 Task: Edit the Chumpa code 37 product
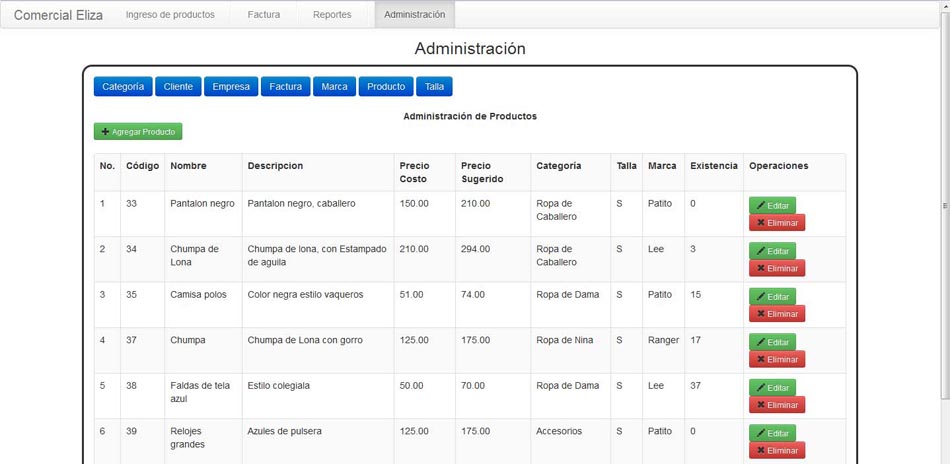pos(772,342)
